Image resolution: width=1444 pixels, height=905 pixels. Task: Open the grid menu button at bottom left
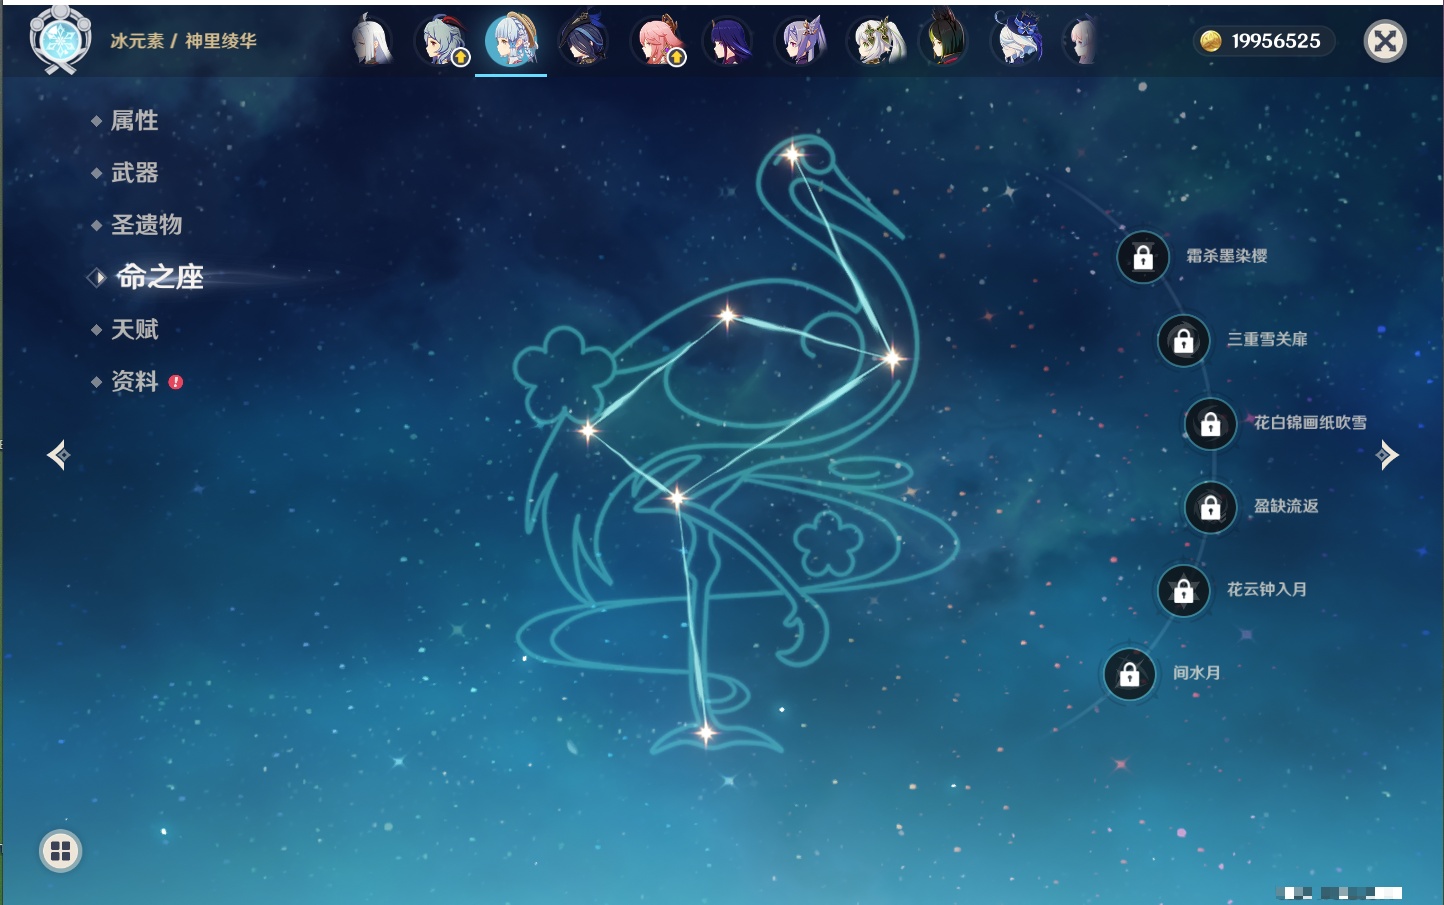pos(60,851)
